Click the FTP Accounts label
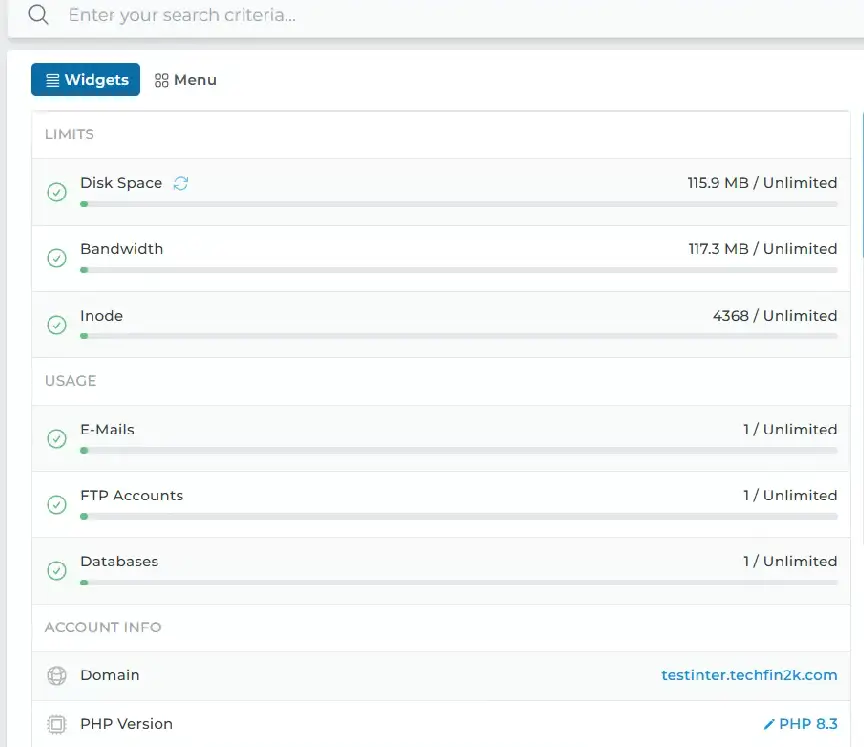Viewport: 864px width, 747px height. [132, 495]
